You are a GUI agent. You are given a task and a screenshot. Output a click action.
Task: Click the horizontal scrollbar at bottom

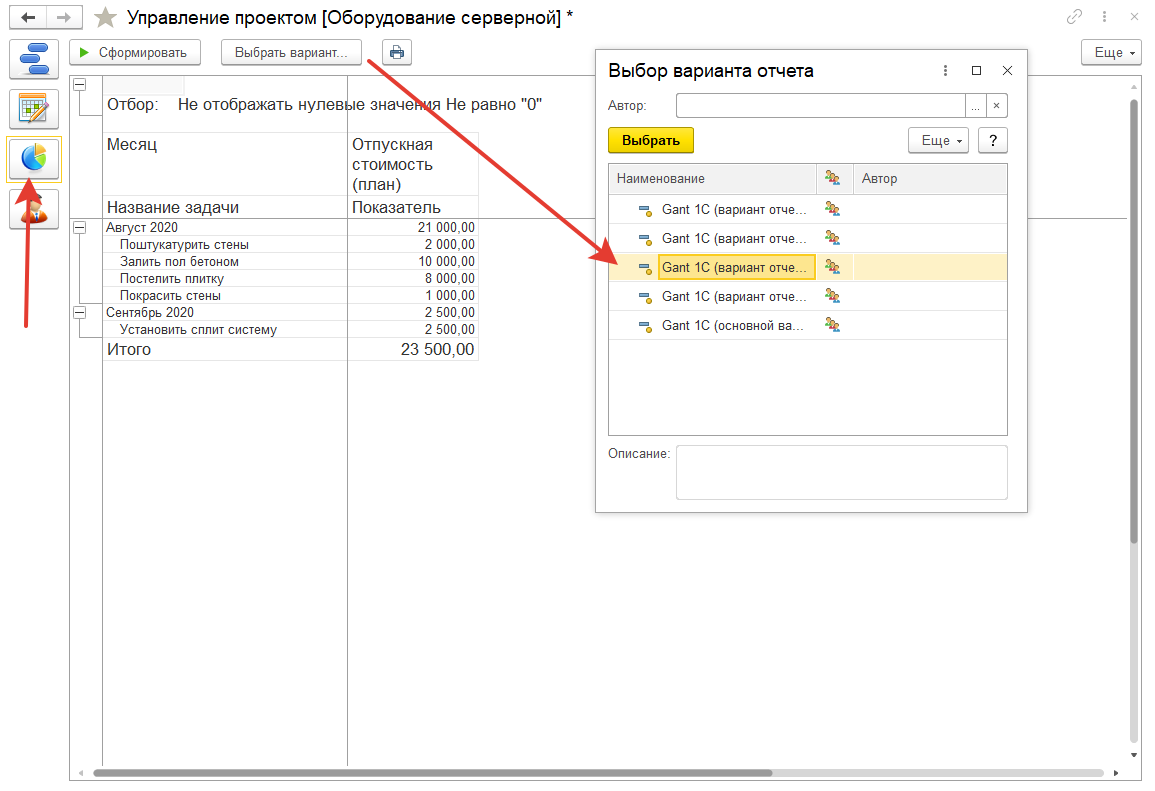(432, 773)
